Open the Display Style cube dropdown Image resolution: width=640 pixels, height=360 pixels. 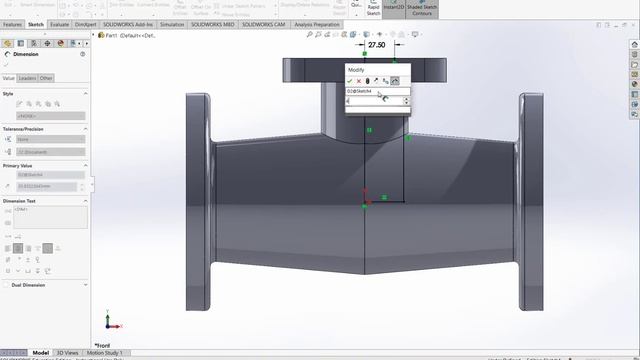(367, 35)
